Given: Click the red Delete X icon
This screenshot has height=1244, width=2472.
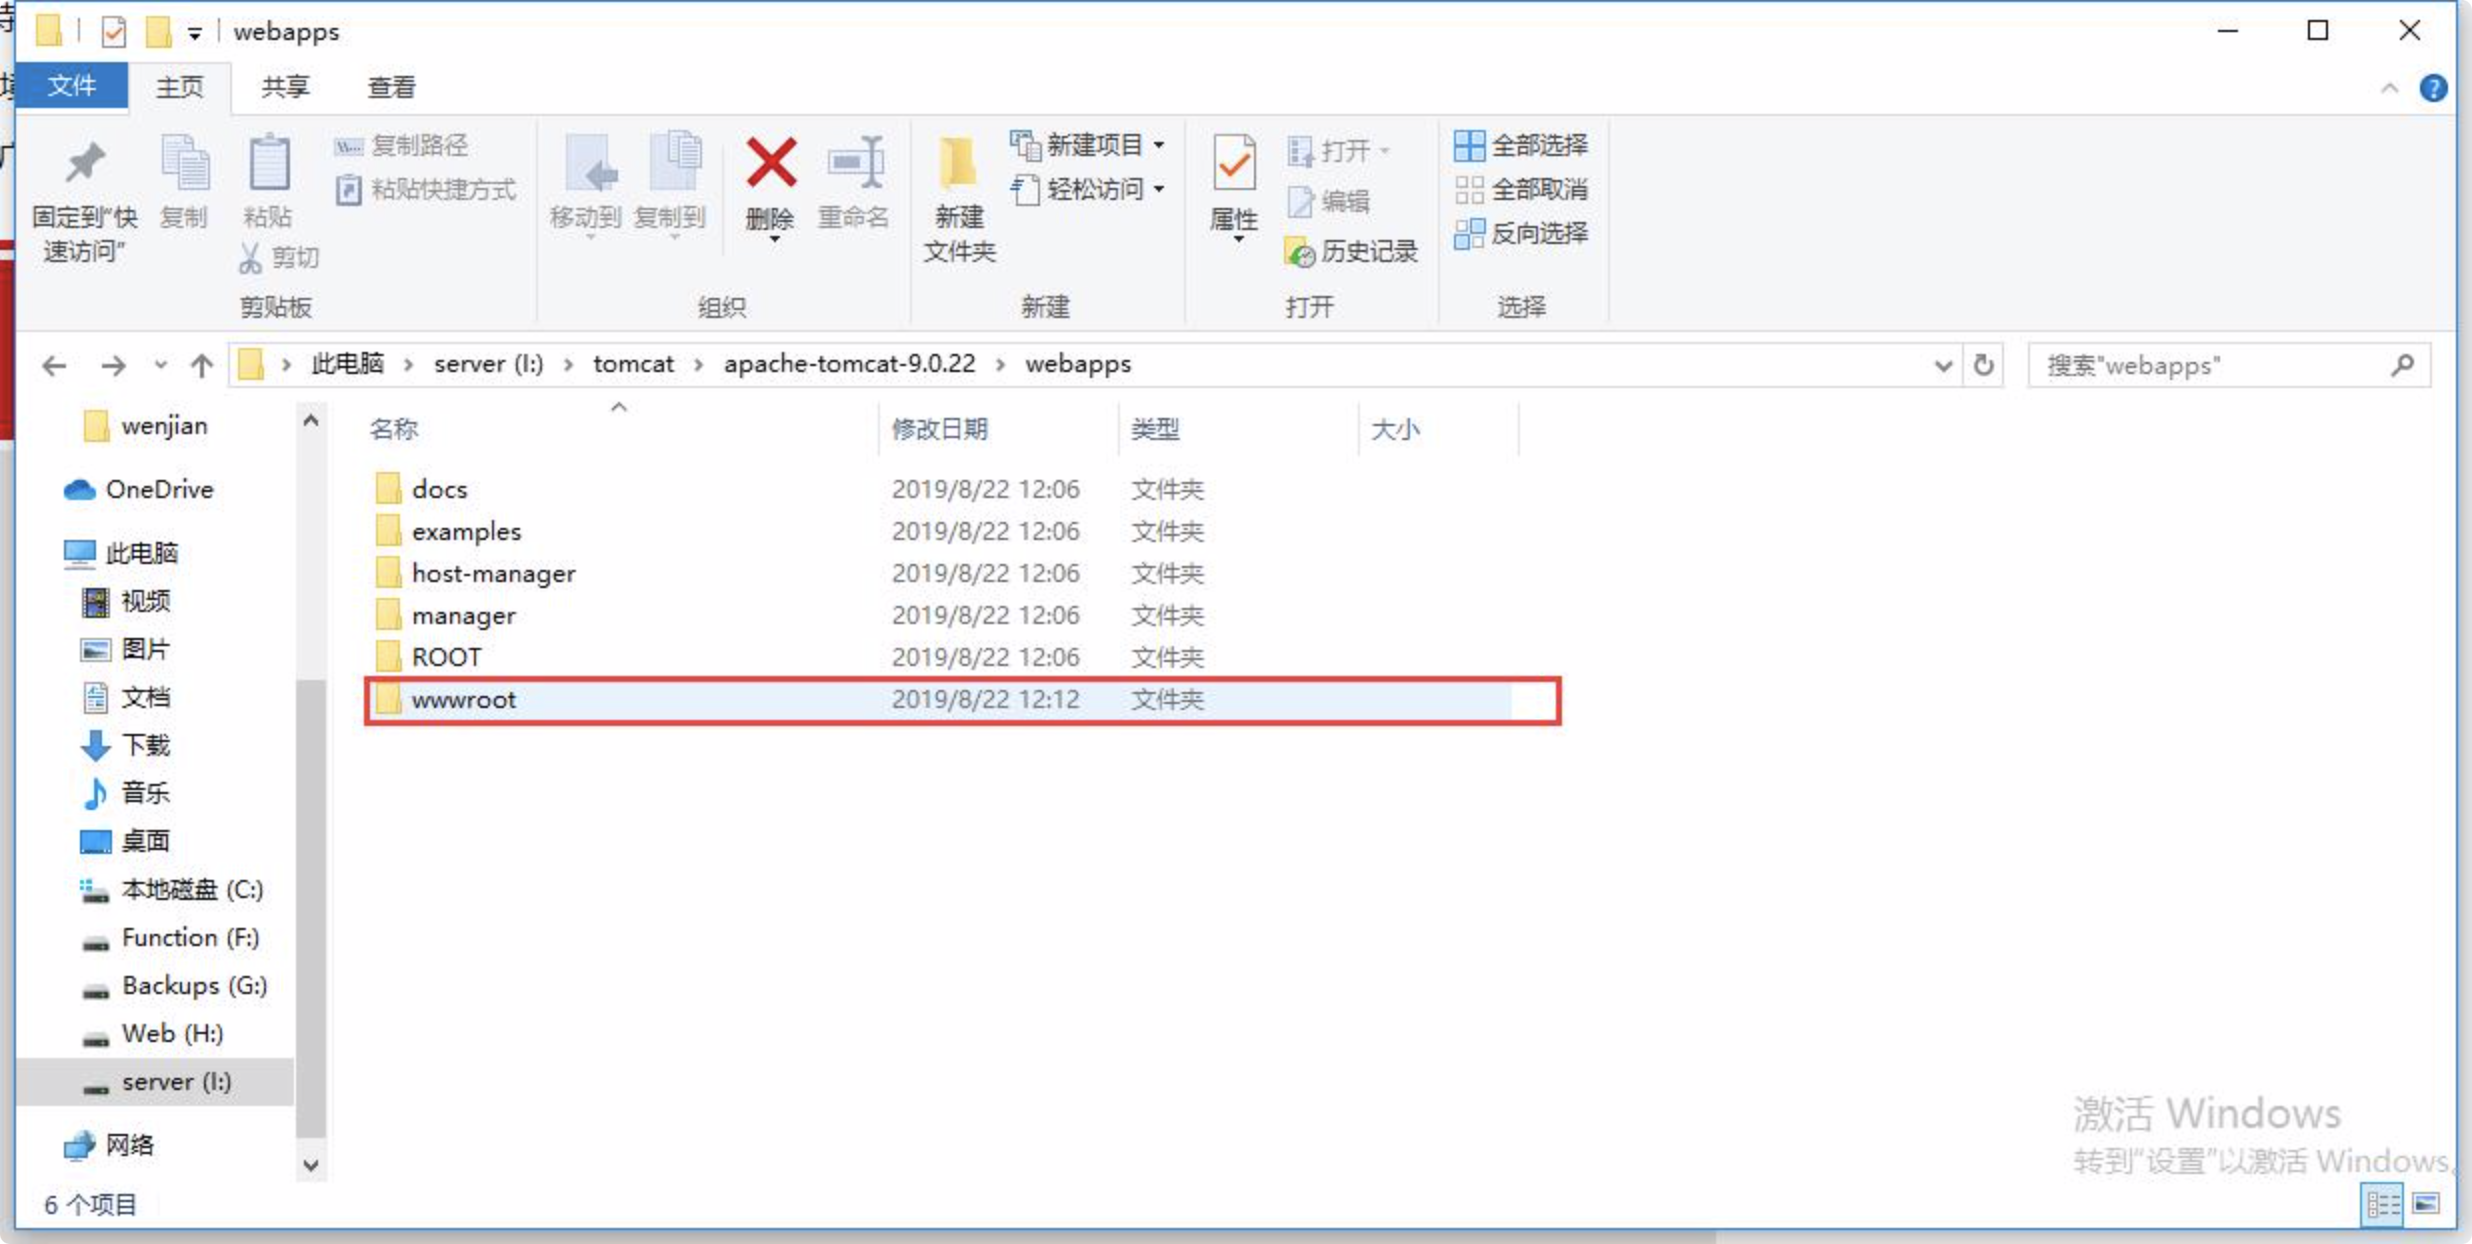Looking at the screenshot, I should tap(771, 163).
